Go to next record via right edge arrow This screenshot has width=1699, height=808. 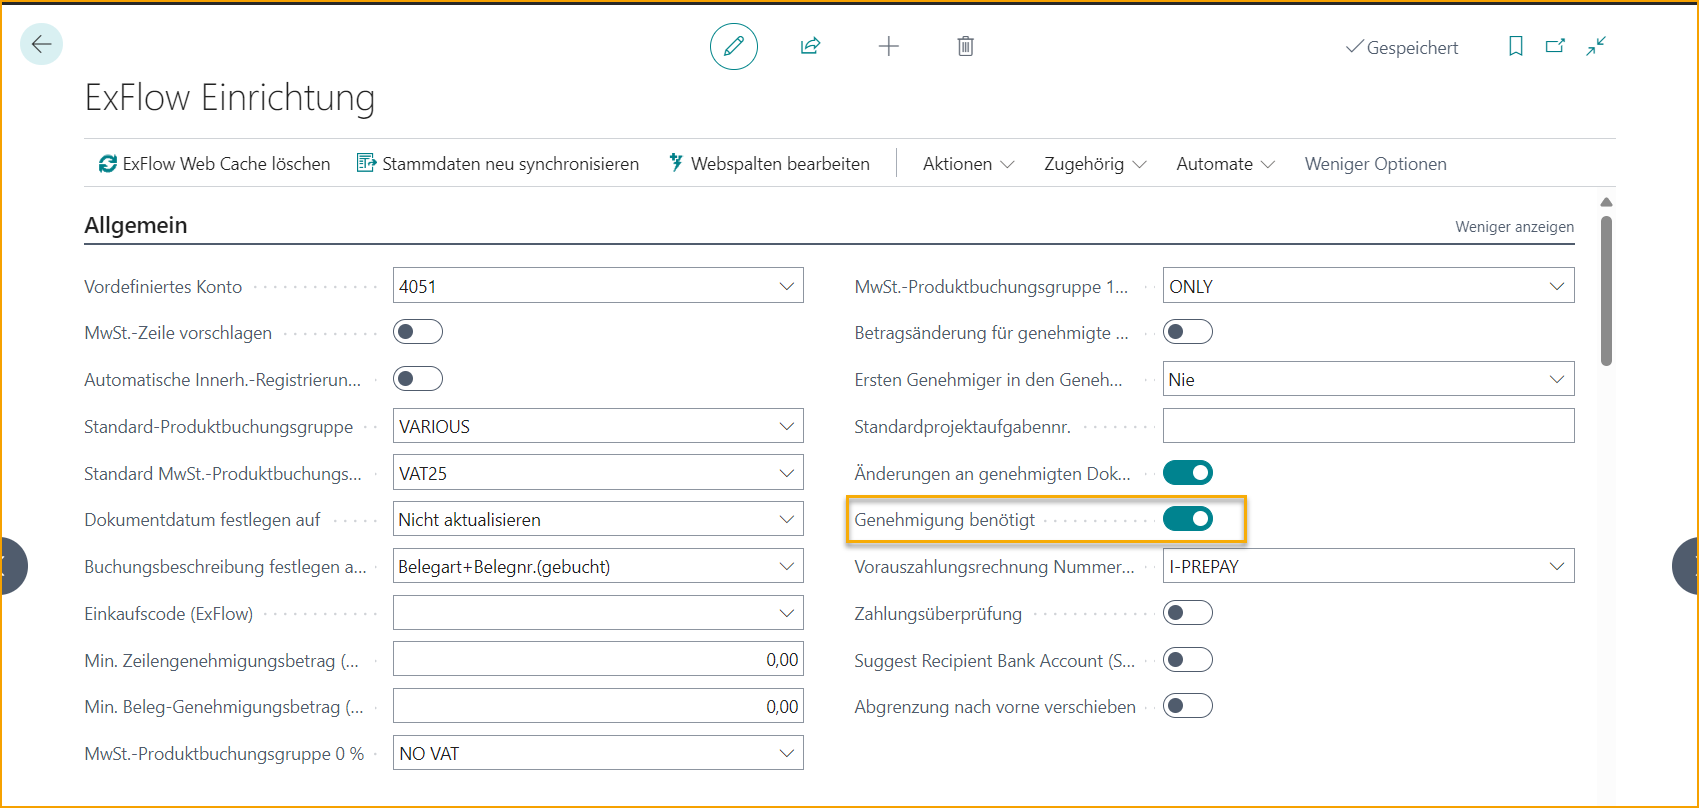point(1686,566)
